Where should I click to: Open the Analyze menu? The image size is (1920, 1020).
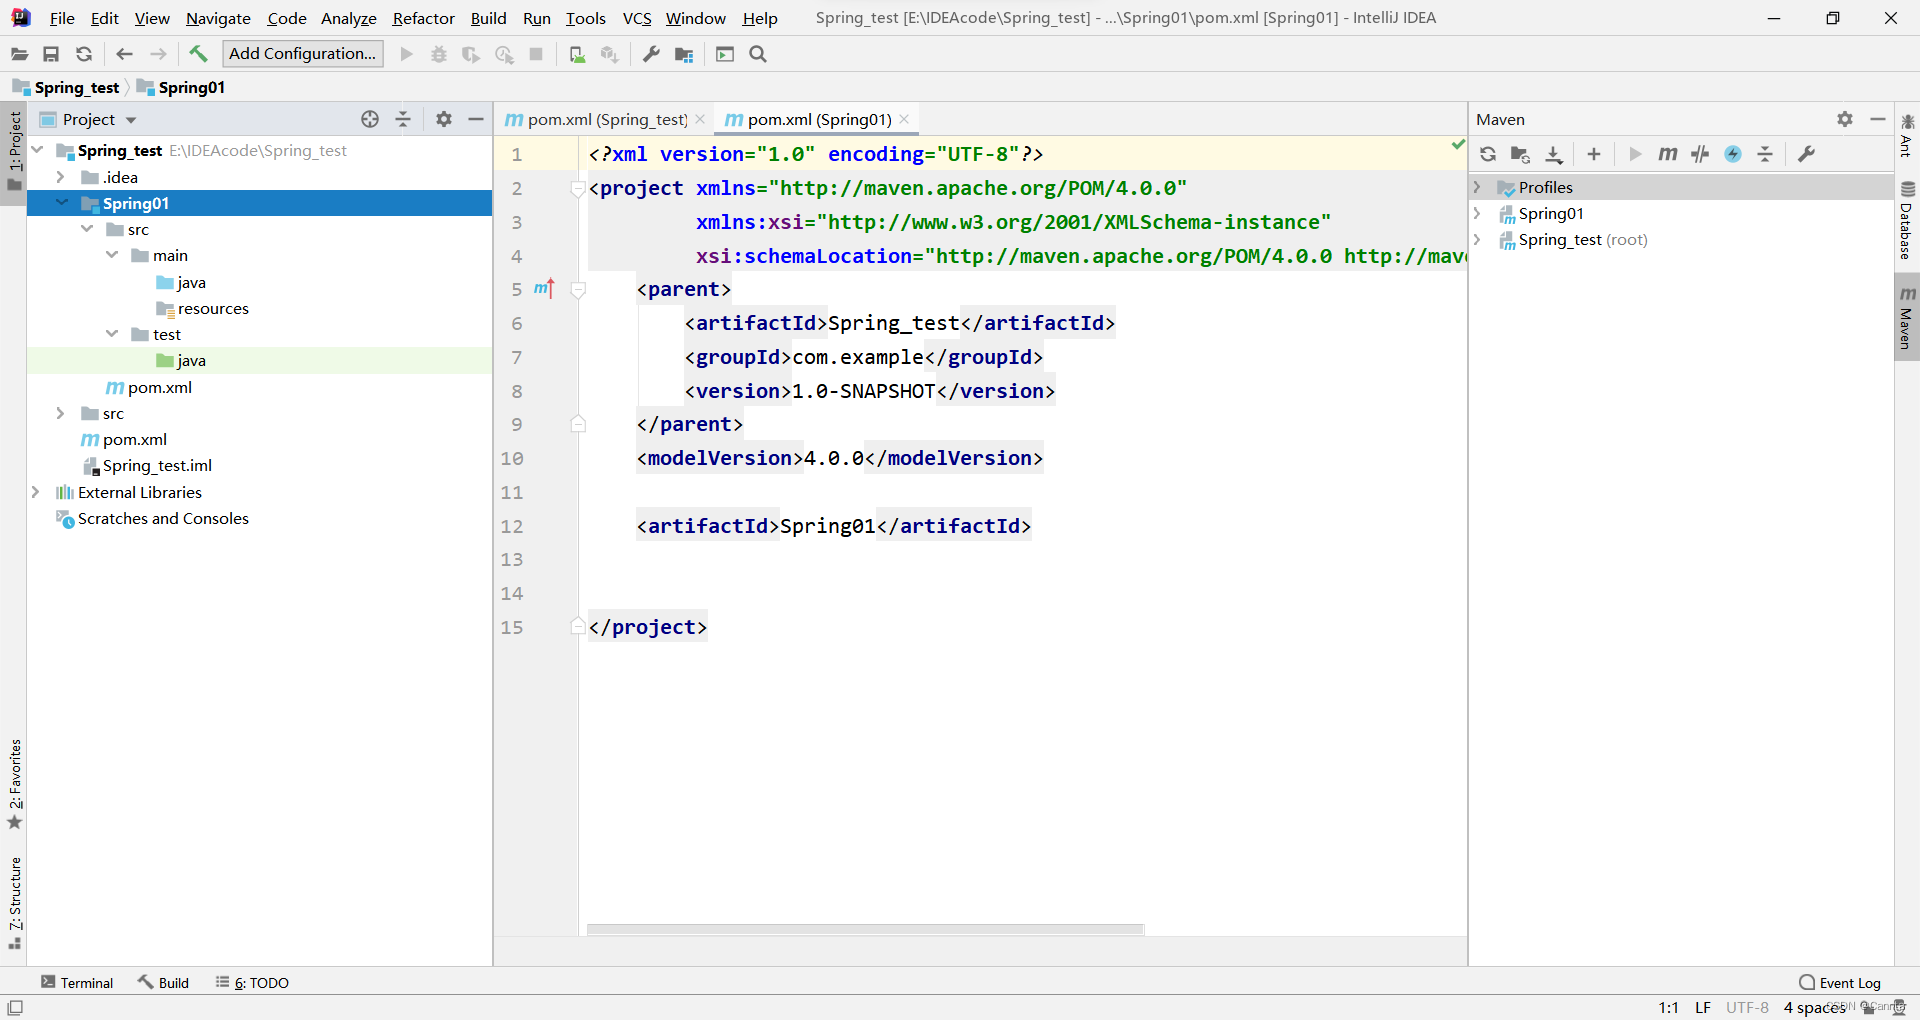point(348,18)
